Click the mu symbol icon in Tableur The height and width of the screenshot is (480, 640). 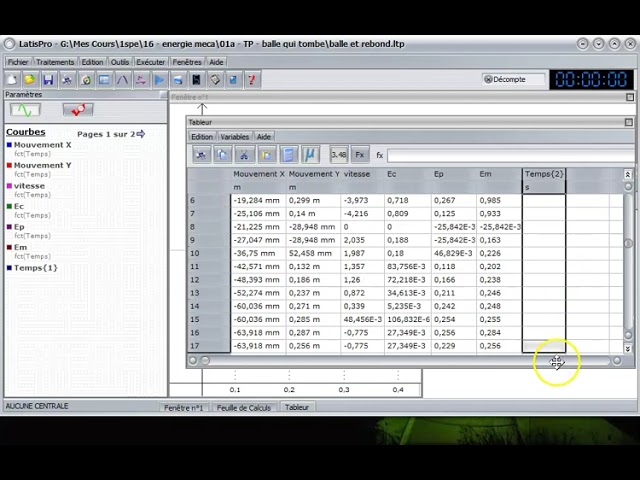[310, 155]
